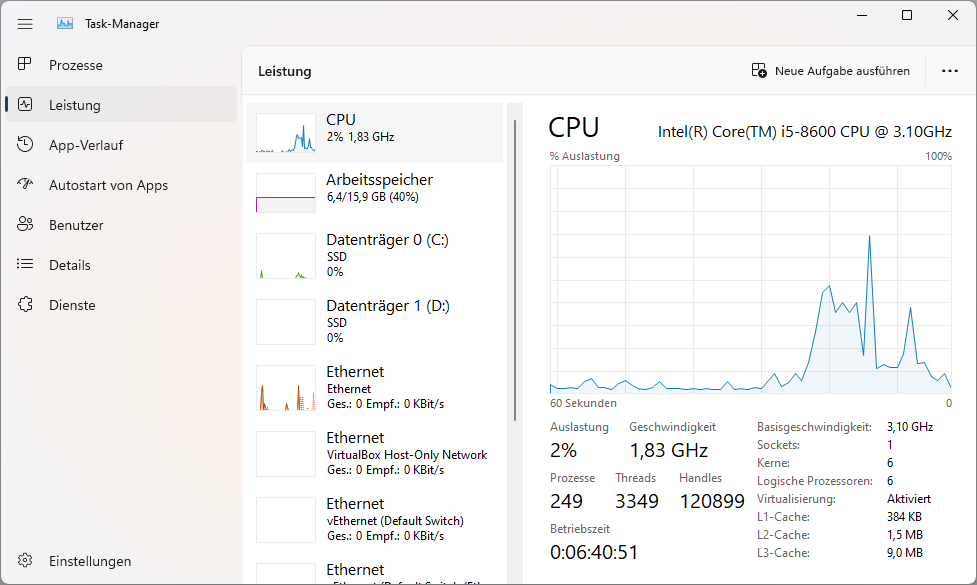The width and height of the screenshot is (977, 585).
Task: Click Neue Aufgabe ausführen button
Action: click(x=831, y=71)
